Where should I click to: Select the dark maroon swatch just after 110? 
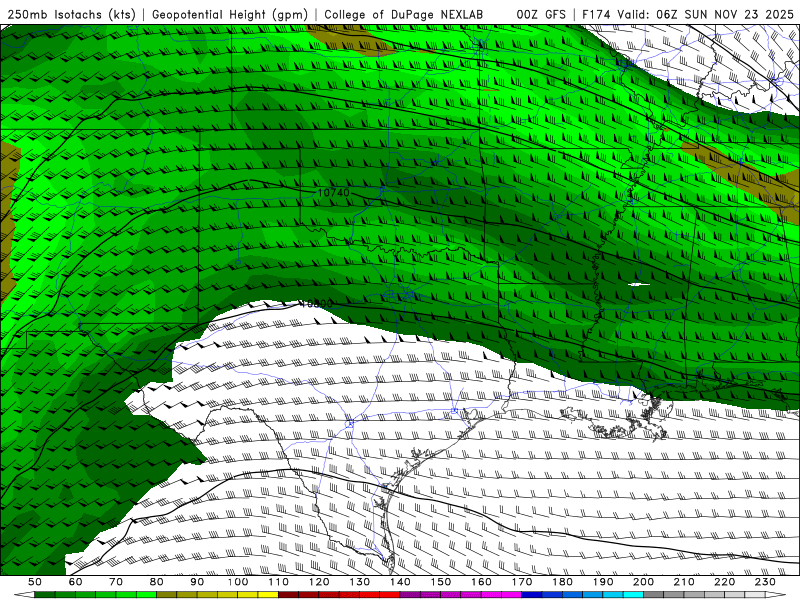click(x=288, y=595)
